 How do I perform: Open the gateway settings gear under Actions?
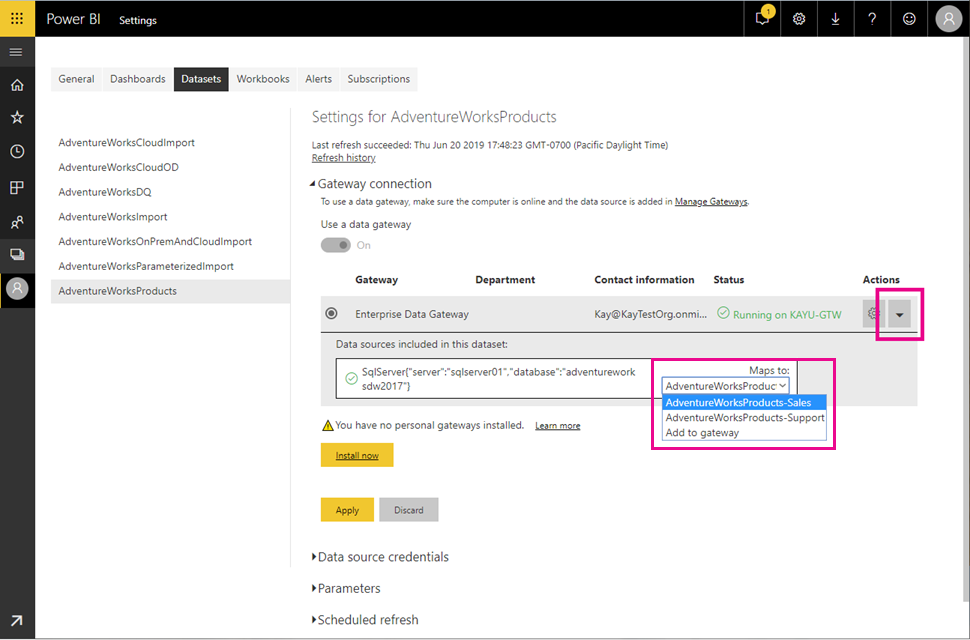tap(873, 314)
